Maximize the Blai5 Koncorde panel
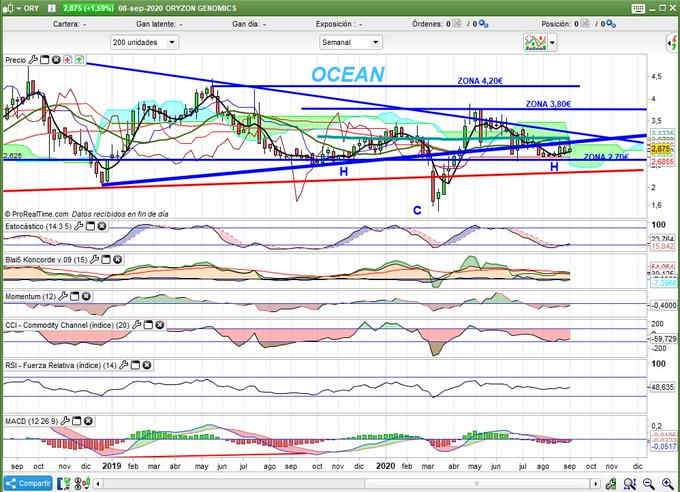The image size is (680, 492). (x=106, y=259)
